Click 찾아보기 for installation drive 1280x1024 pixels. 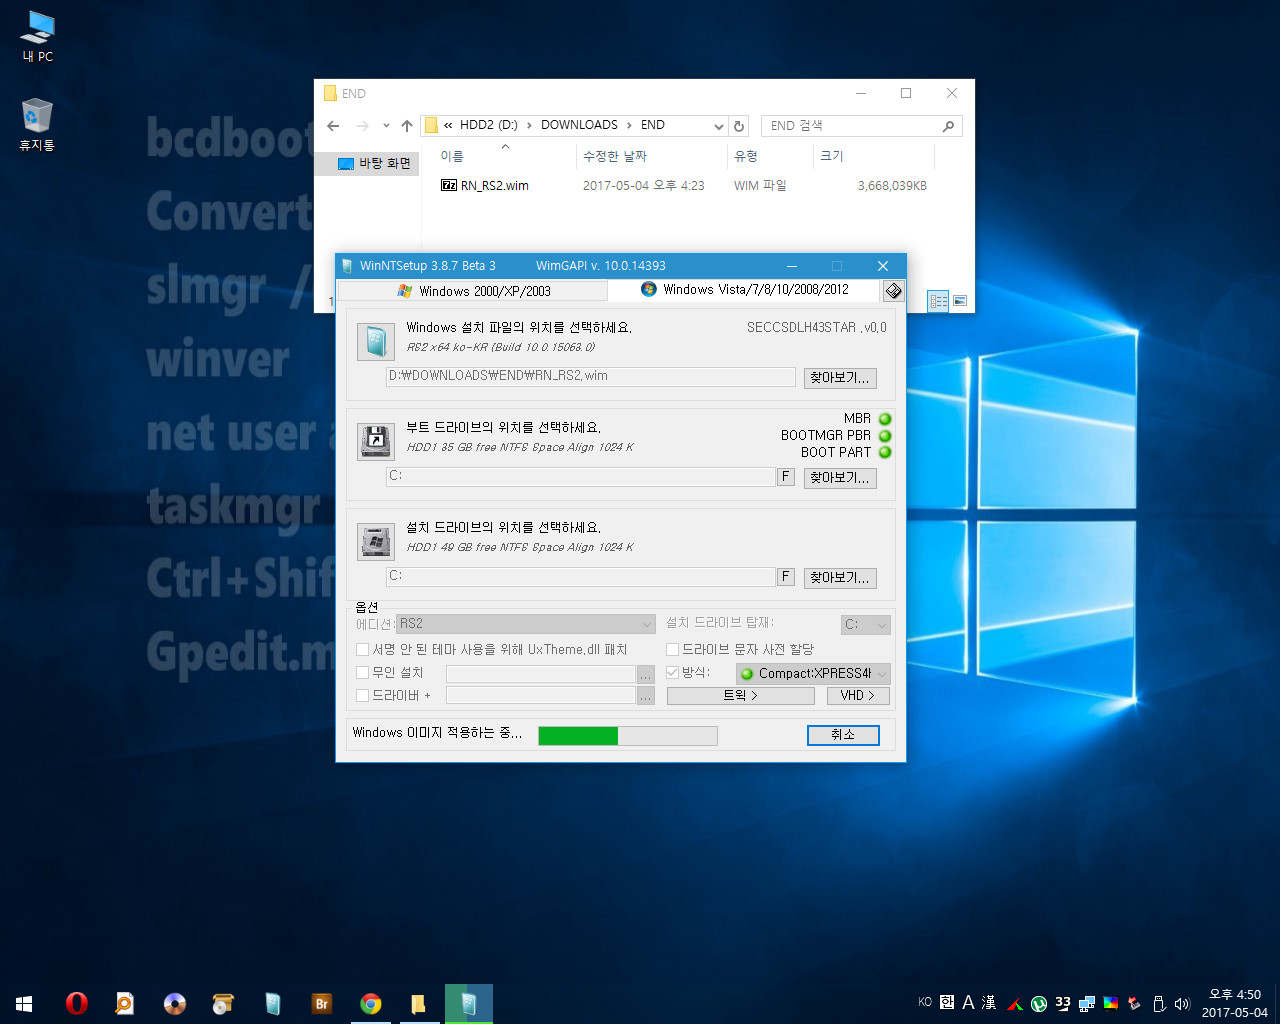tap(840, 578)
